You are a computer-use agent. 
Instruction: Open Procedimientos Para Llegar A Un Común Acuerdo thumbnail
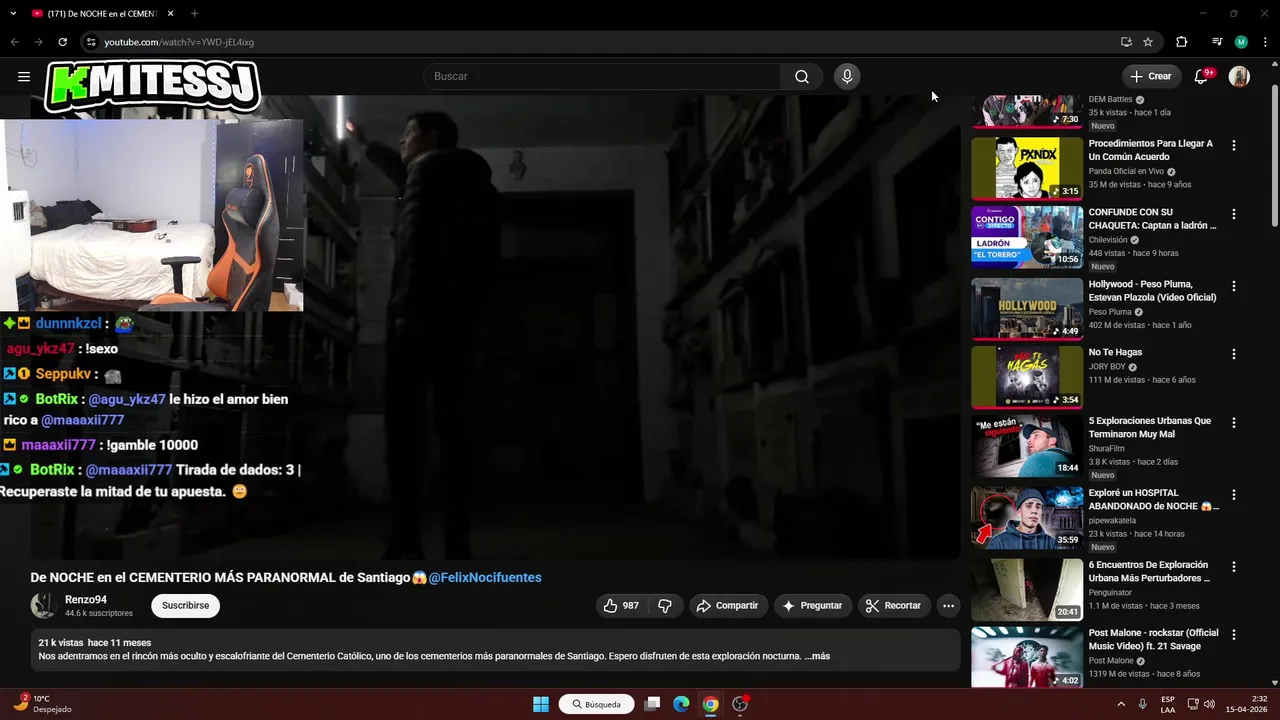(1027, 168)
